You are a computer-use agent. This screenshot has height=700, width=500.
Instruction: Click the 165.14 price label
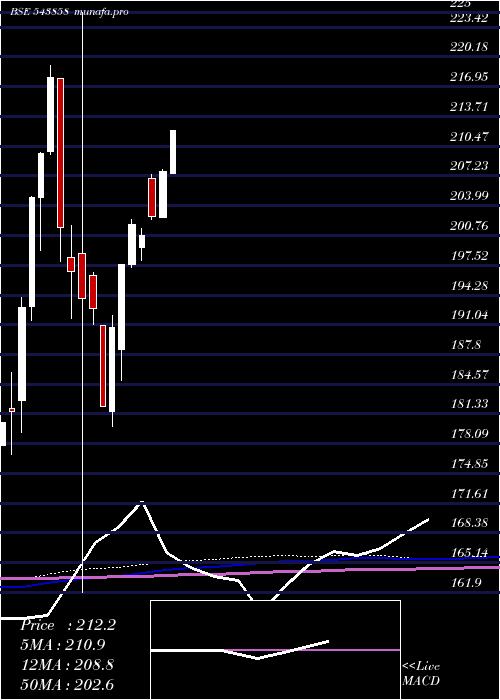(469, 553)
